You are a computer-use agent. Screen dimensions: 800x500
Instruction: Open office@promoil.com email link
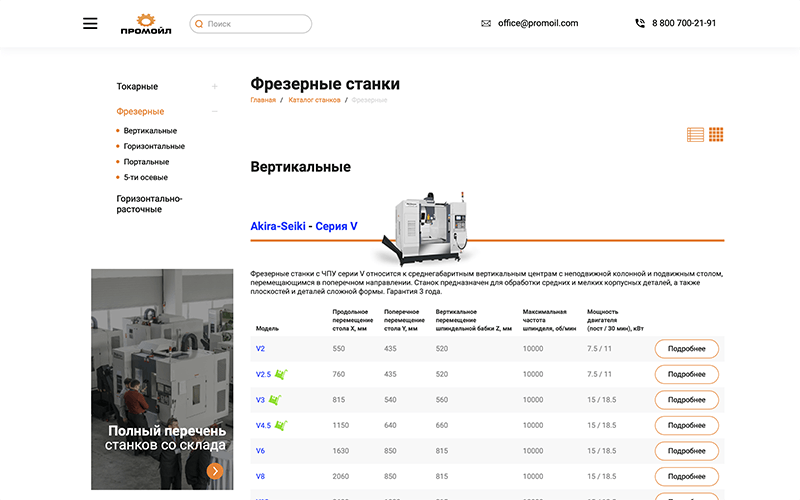[538, 23]
